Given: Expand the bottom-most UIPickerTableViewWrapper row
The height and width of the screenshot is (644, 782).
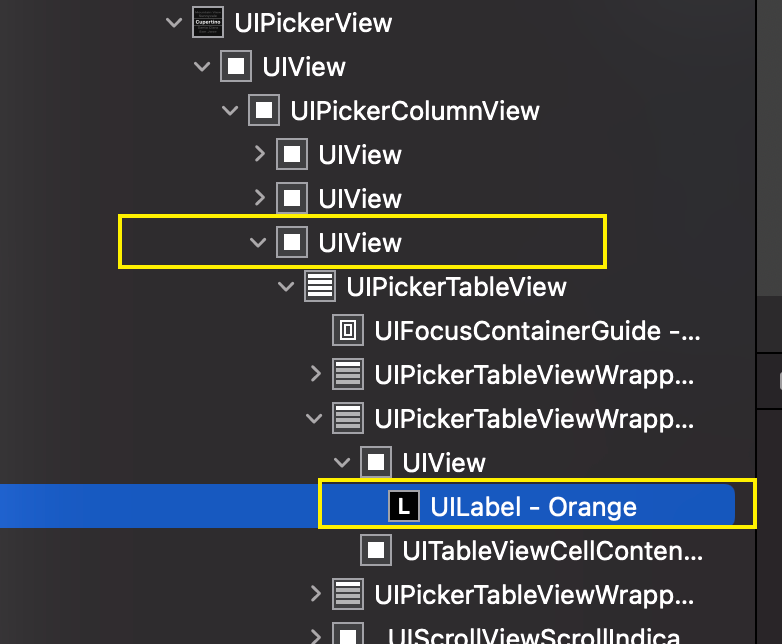Looking at the screenshot, I should 316,594.
